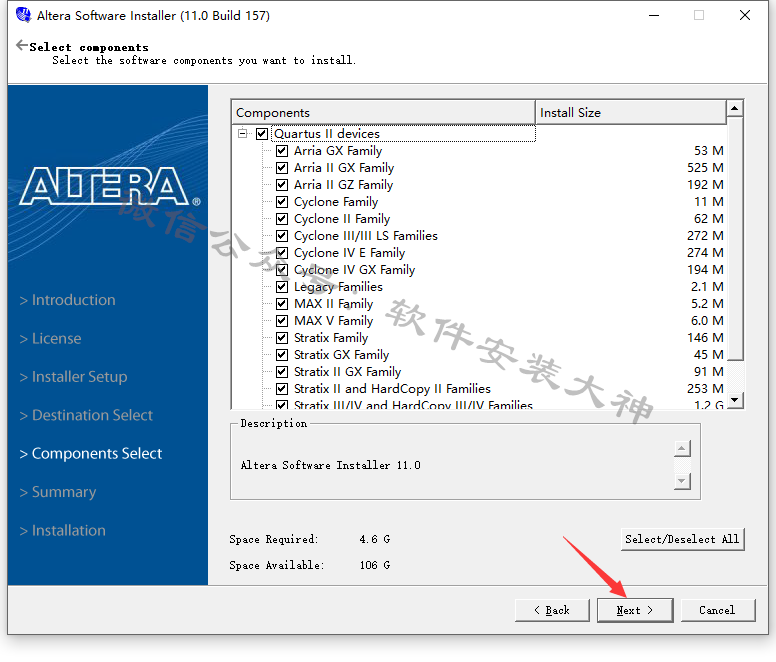Select the Legacy Families row label
The height and width of the screenshot is (662, 776).
(x=339, y=286)
